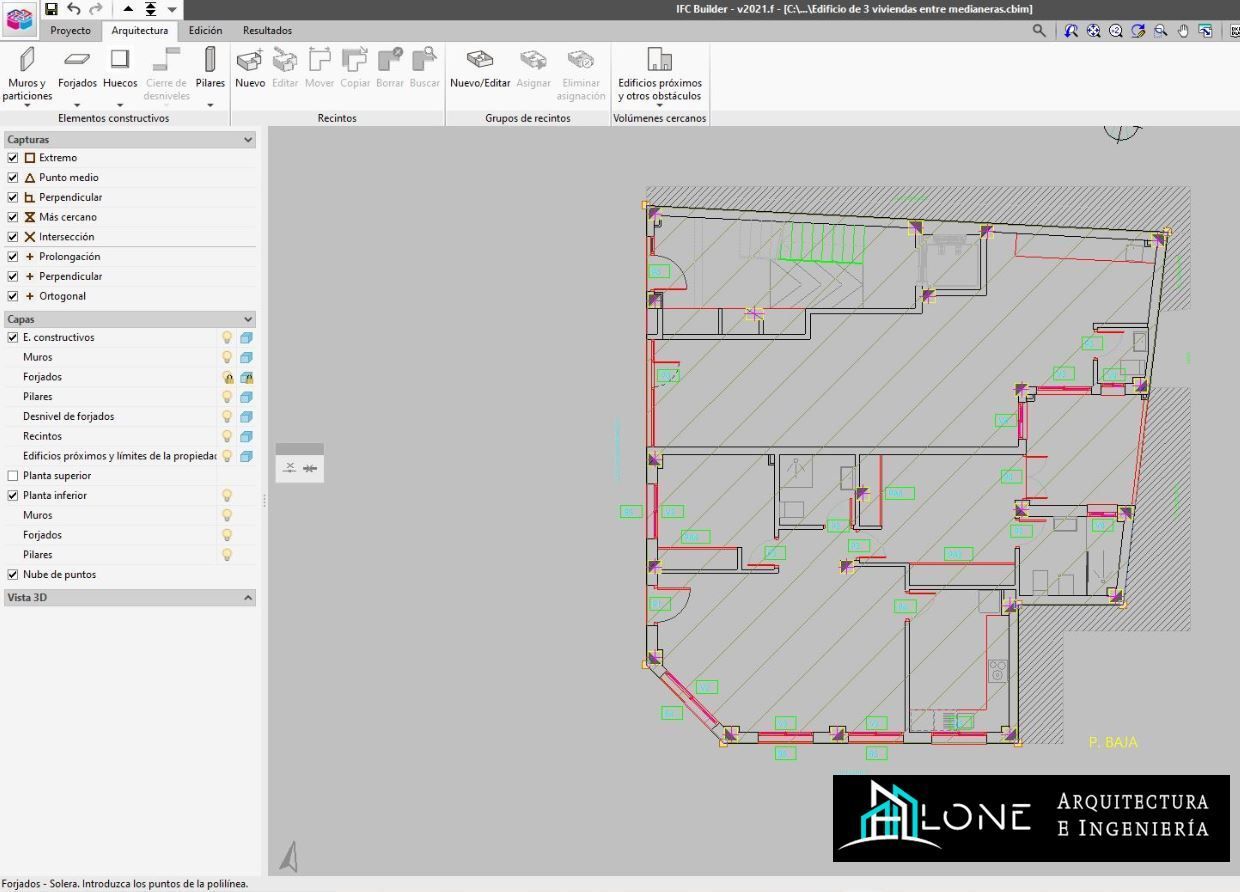The image size is (1240, 892).
Task: Toggle lightbulb visibility of upper Muros layer
Action: click(227, 357)
